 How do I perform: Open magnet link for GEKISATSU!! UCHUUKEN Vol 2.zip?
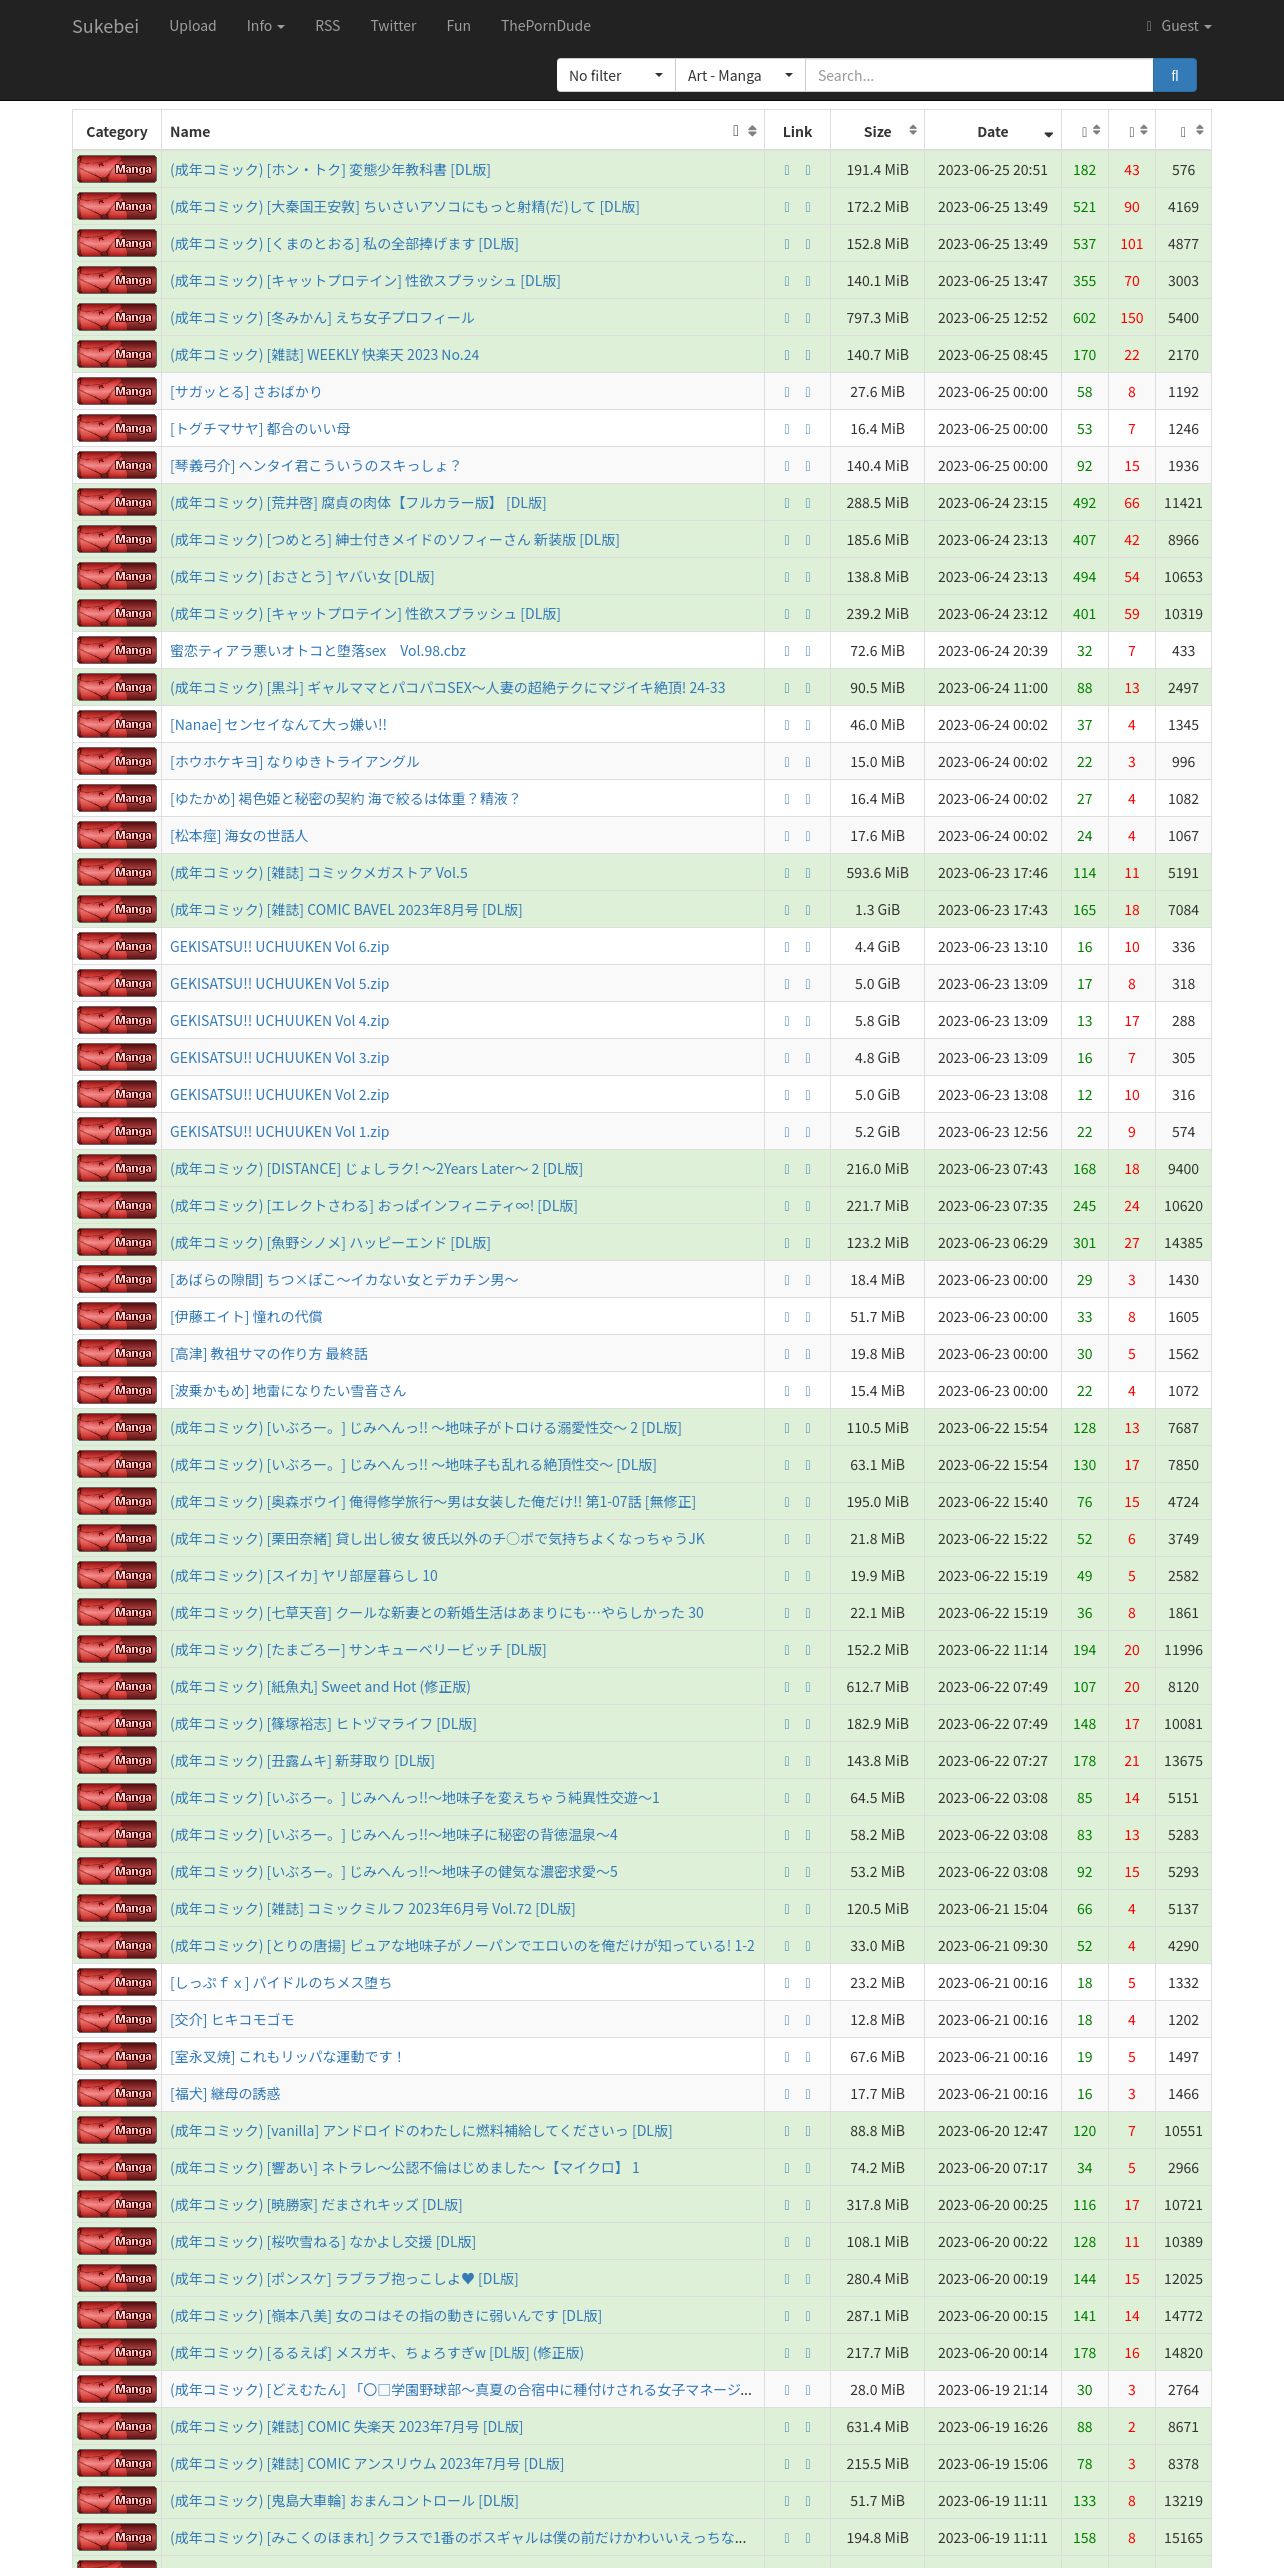[x=808, y=1095]
